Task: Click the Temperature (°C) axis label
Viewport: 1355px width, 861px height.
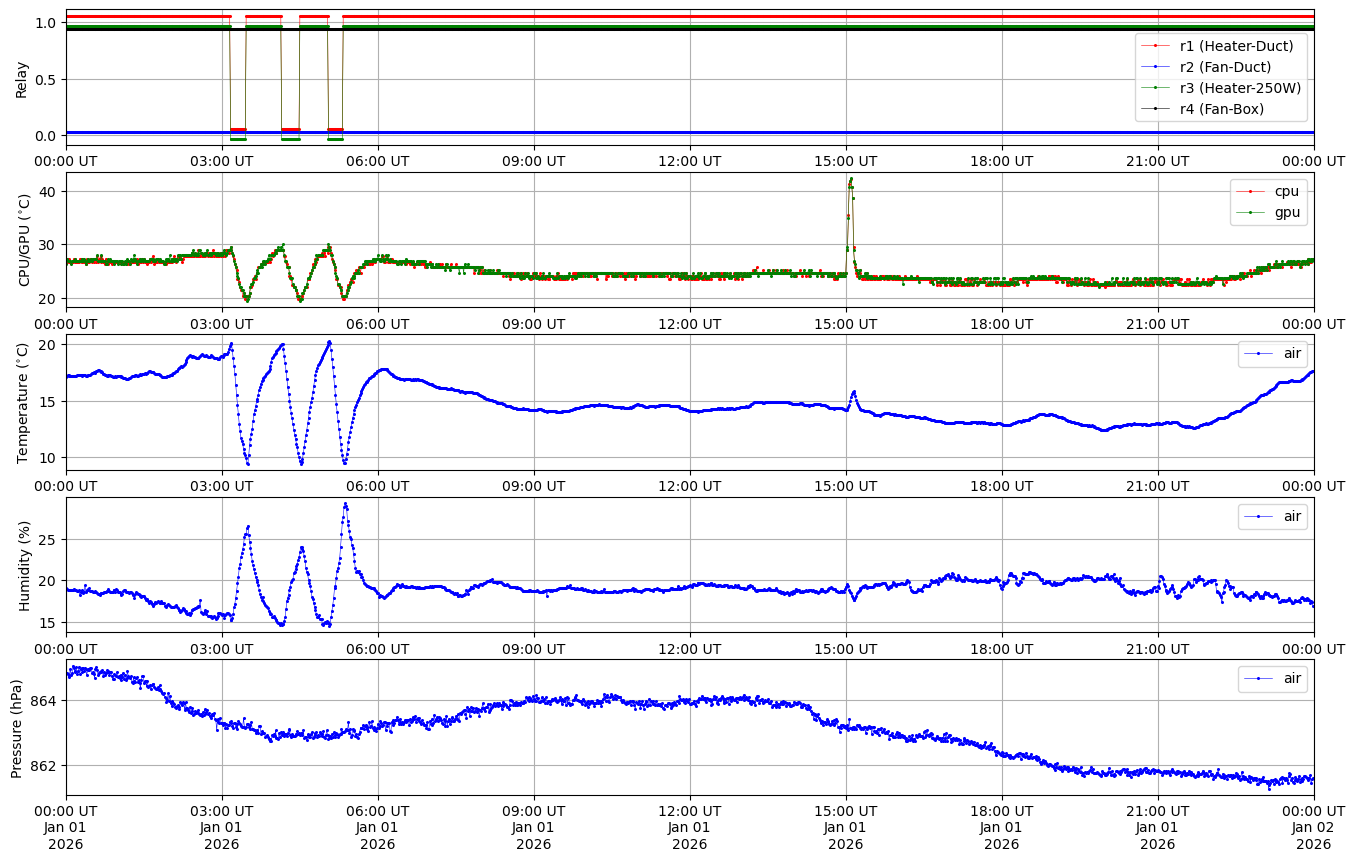Action: coord(22,402)
